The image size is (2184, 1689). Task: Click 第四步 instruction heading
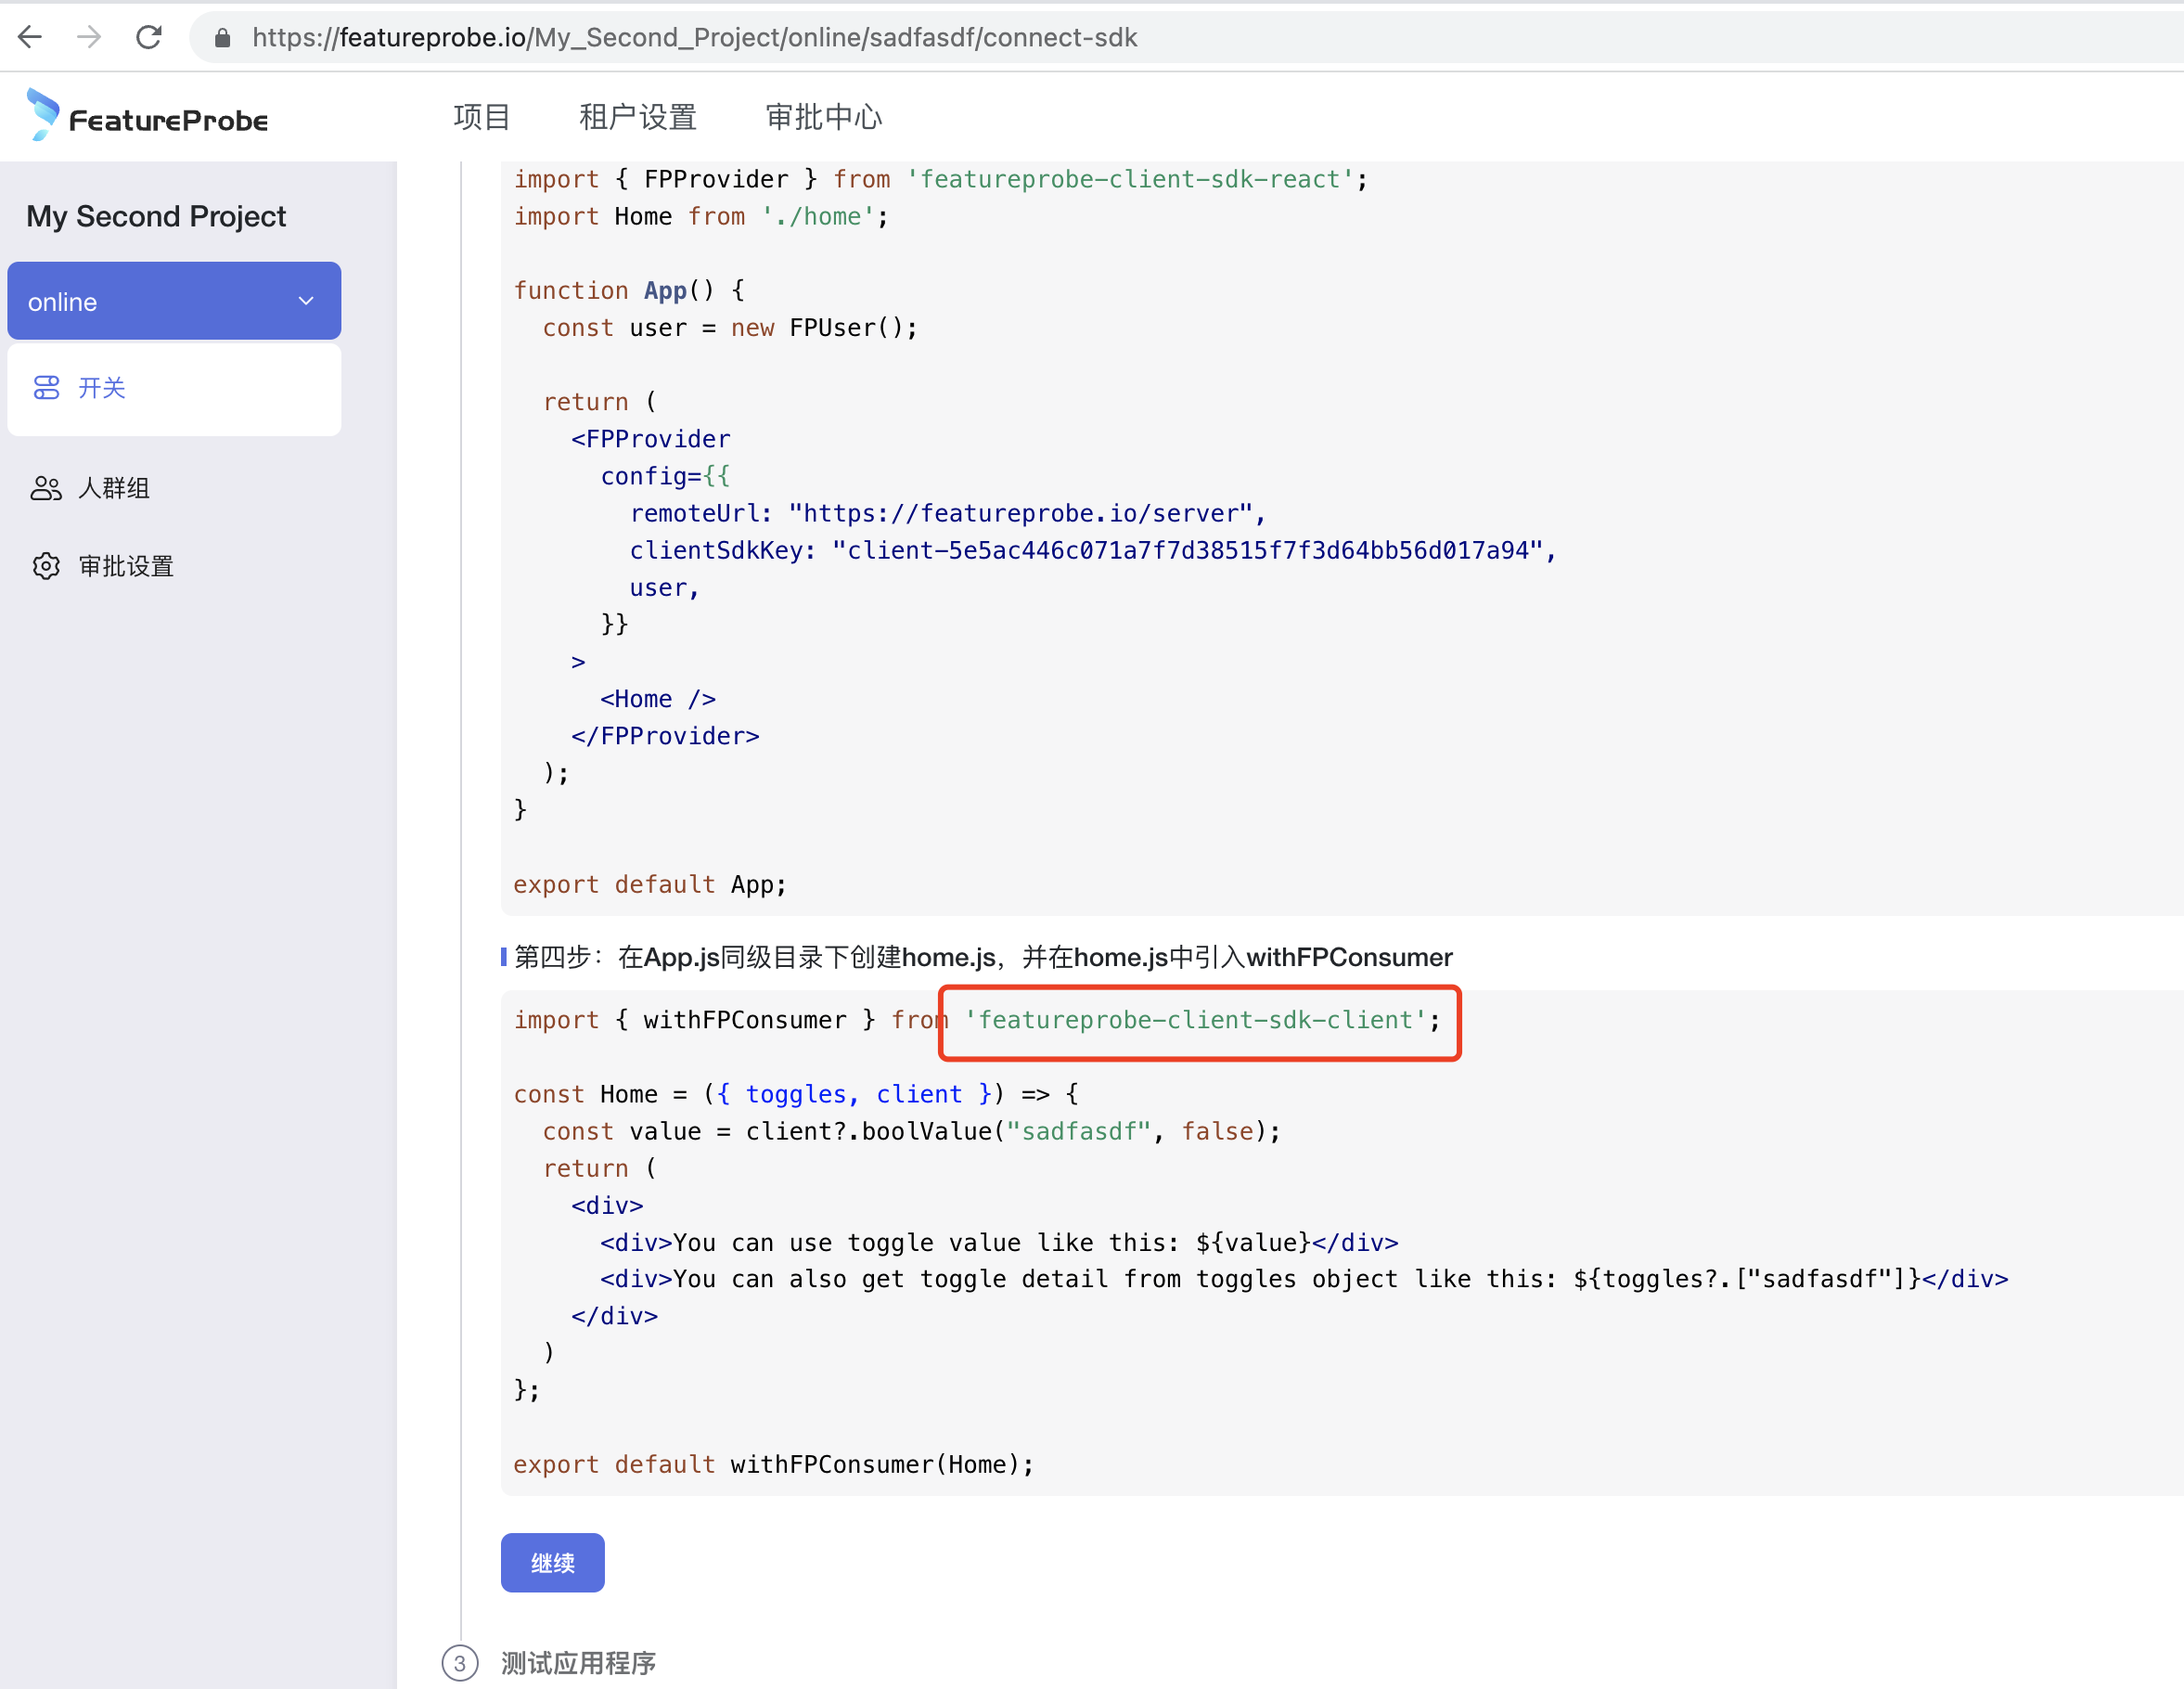(982, 957)
